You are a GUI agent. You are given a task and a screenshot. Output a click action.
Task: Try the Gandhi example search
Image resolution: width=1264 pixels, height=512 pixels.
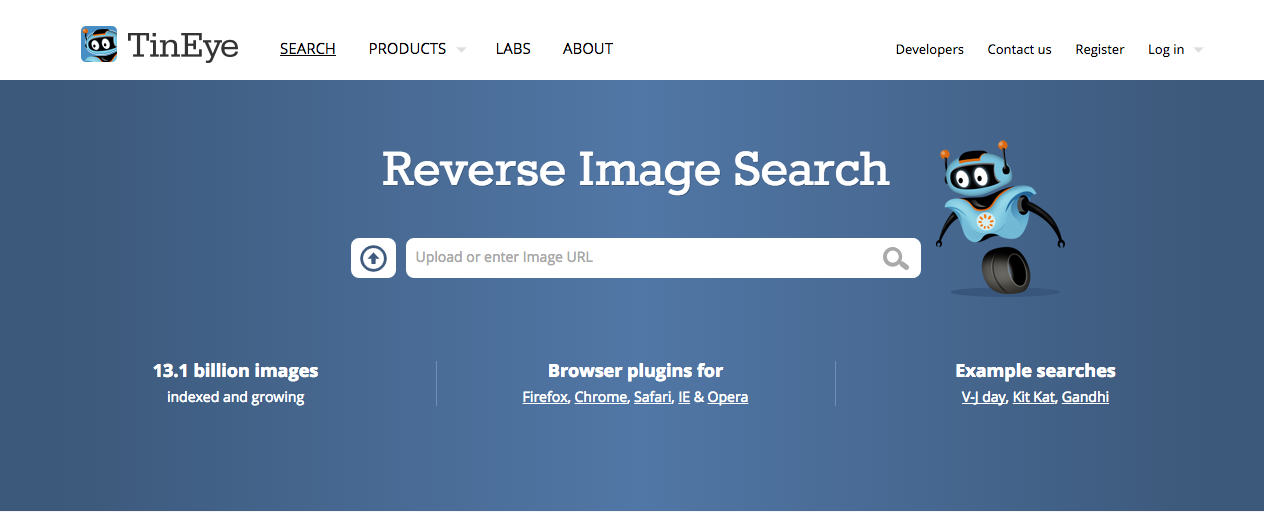[x=1085, y=397]
